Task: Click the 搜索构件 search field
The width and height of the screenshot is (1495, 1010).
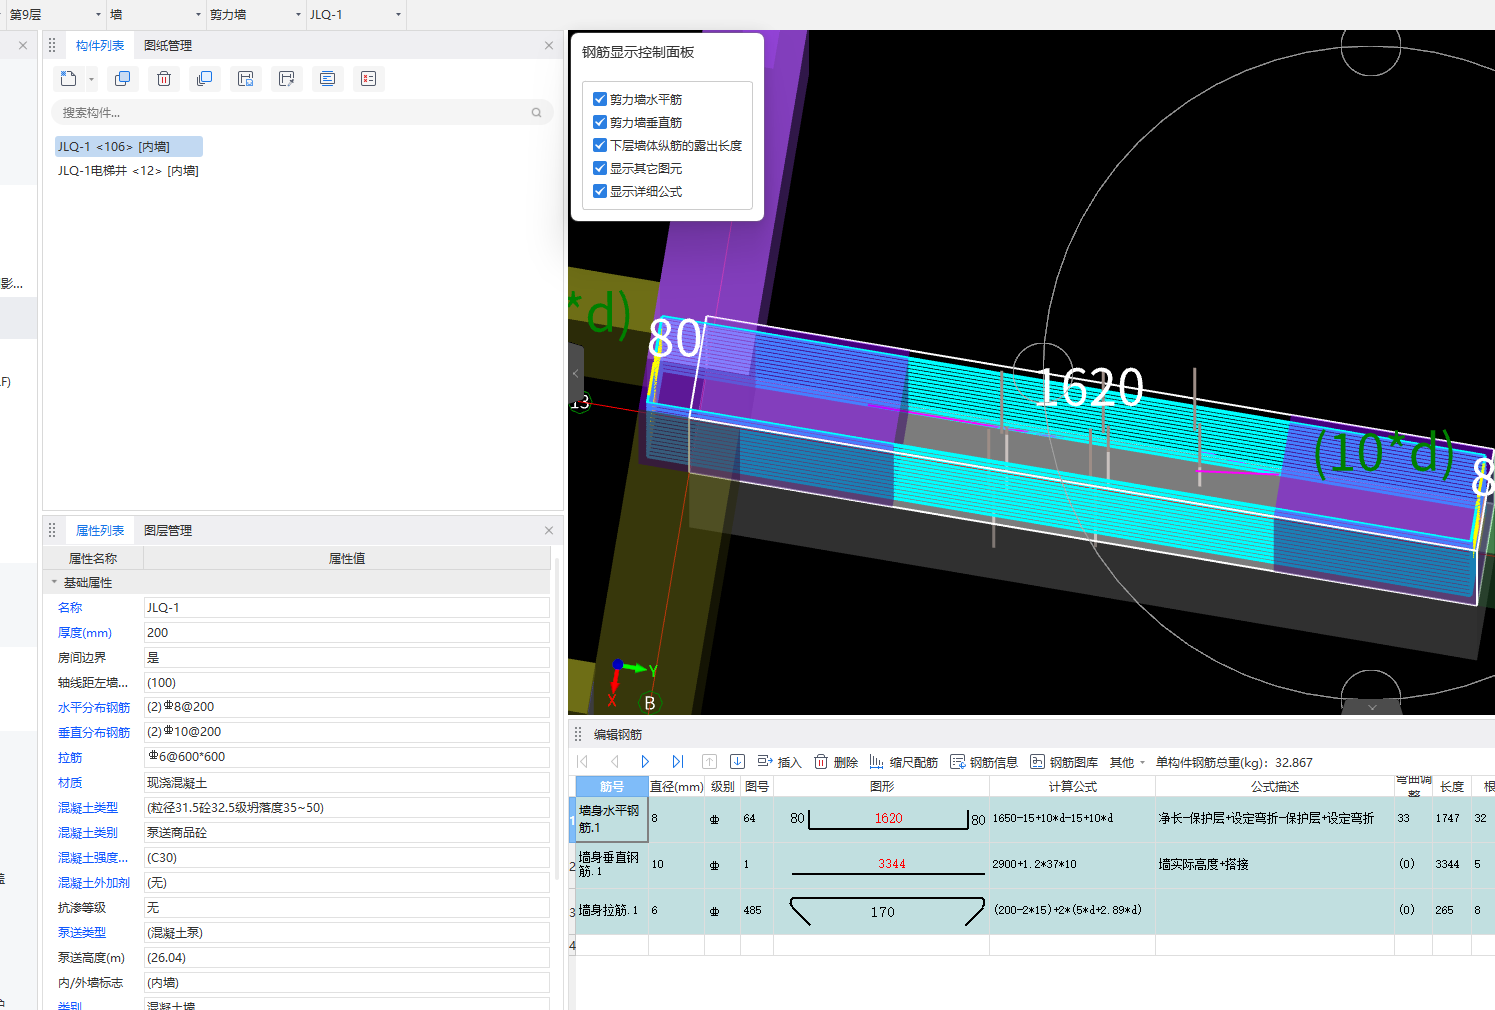Action: [x=302, y=113]
